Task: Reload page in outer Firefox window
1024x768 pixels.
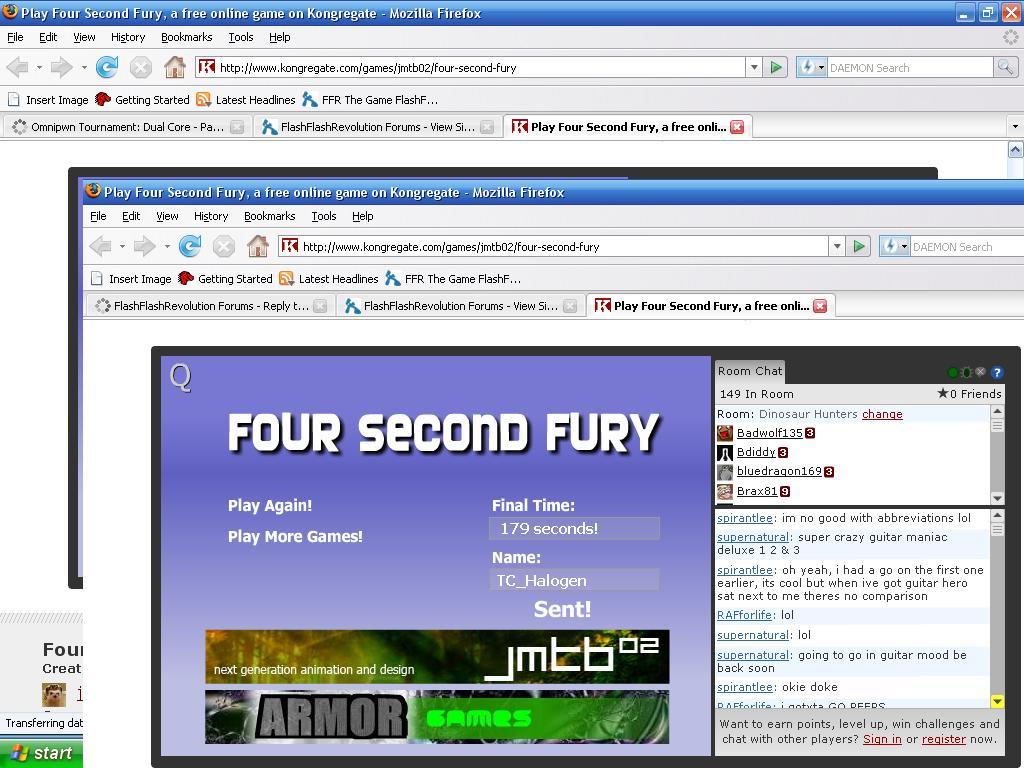Action: (x=106, y=67)
